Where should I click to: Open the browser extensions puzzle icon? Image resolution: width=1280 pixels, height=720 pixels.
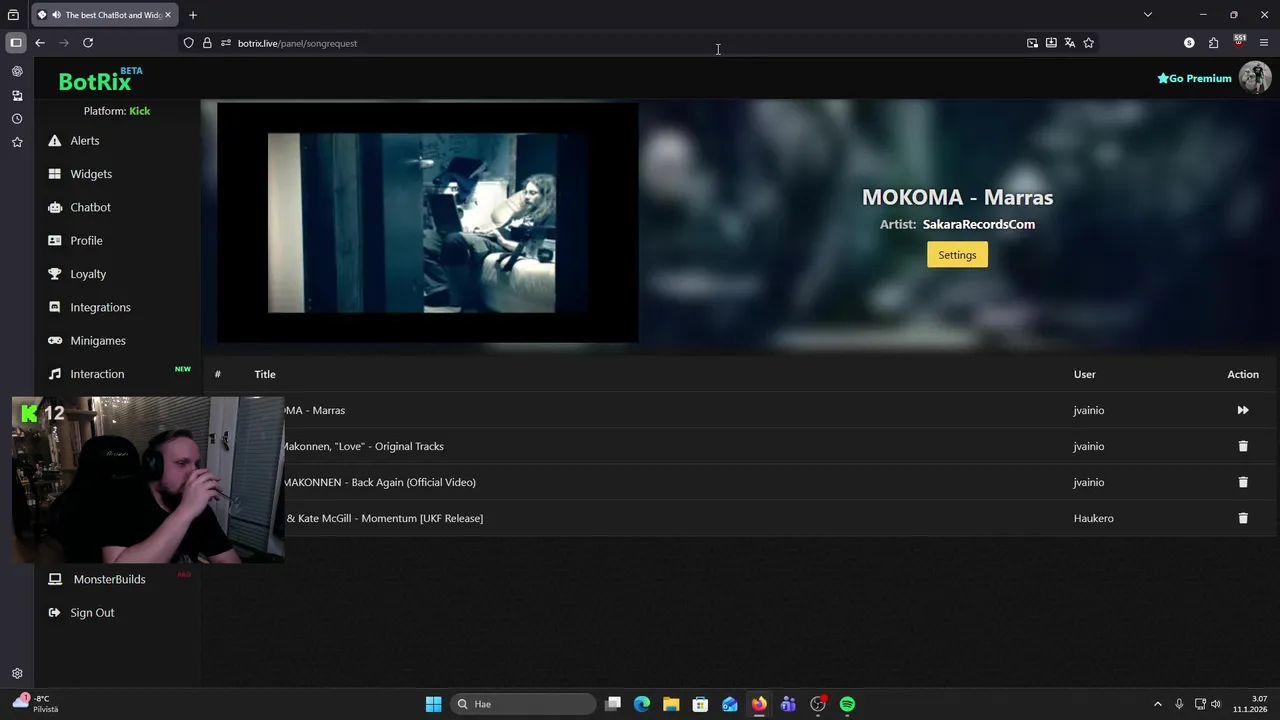1213,43
